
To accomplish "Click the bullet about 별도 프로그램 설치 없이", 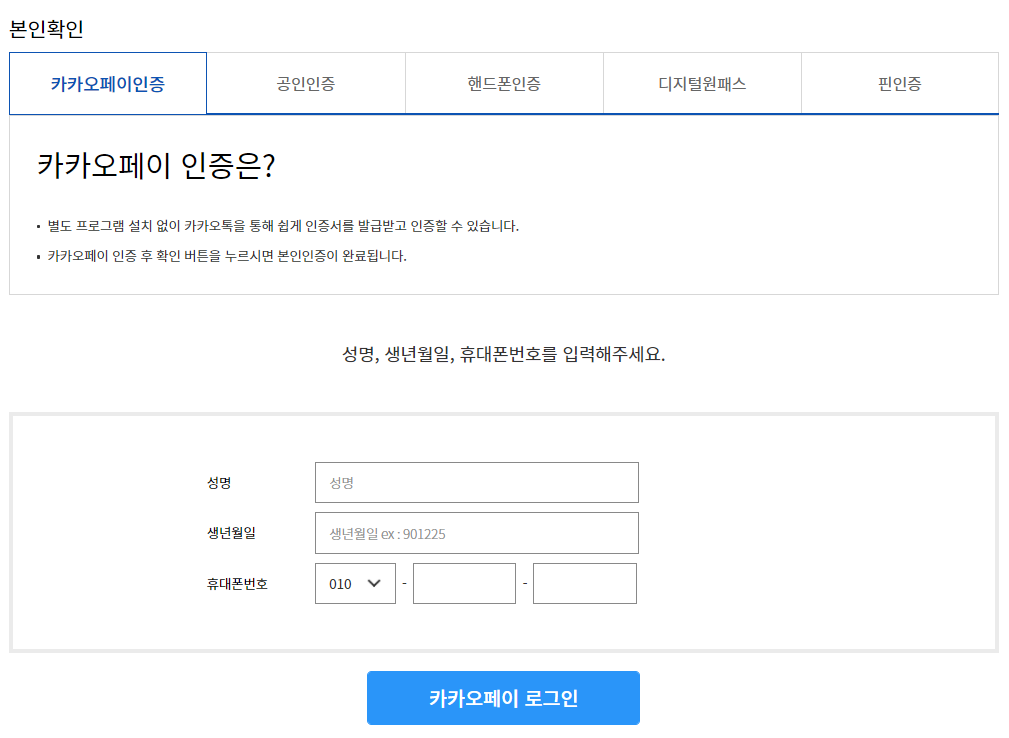I will (283, 226).
